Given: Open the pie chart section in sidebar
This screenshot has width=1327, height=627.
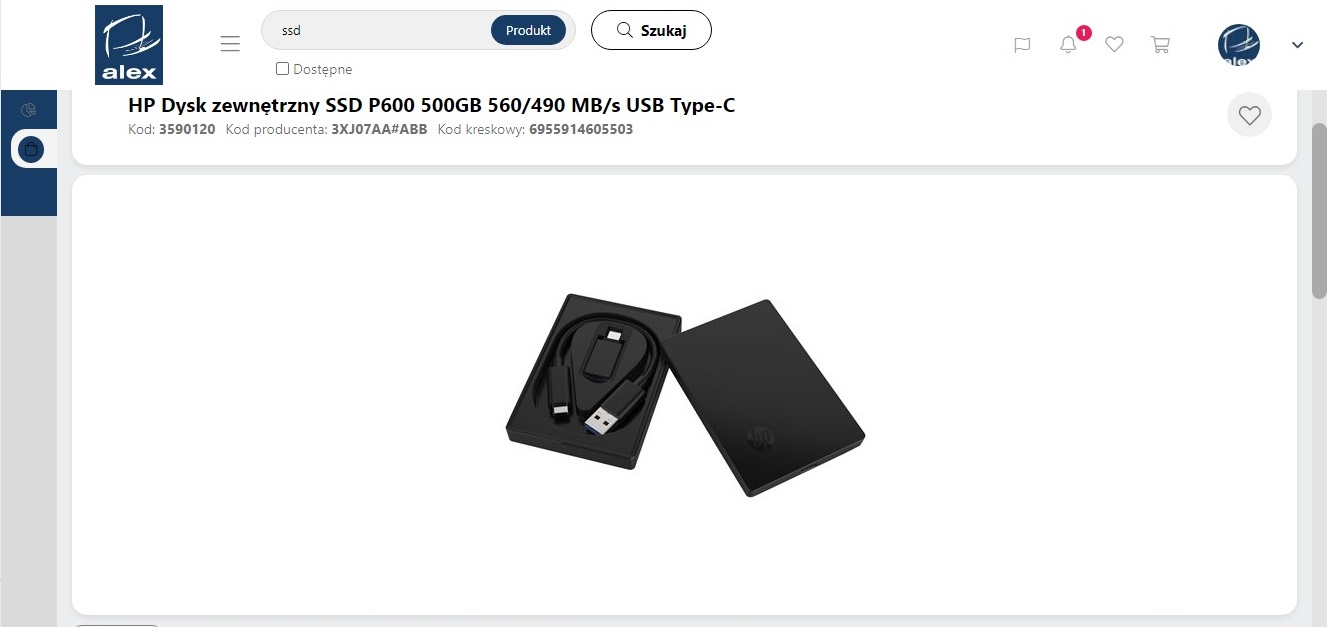Looking at the screenshot, I should [x=29, y=110].
